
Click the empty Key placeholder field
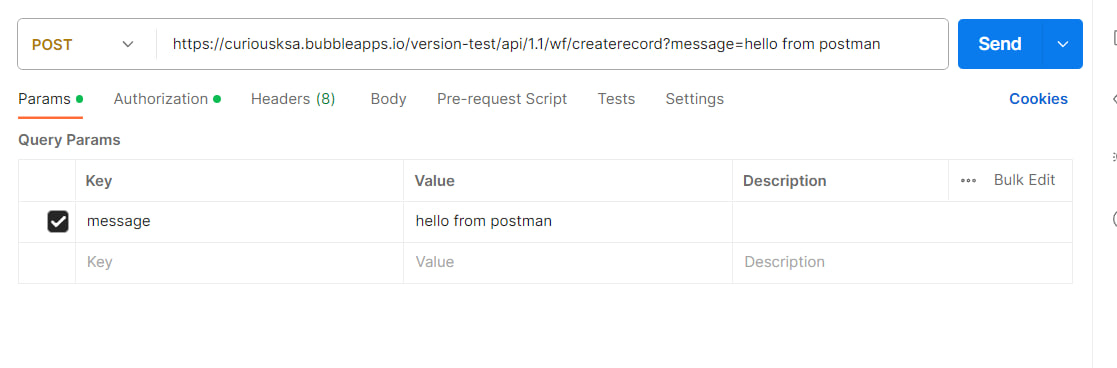pos(239,262)
